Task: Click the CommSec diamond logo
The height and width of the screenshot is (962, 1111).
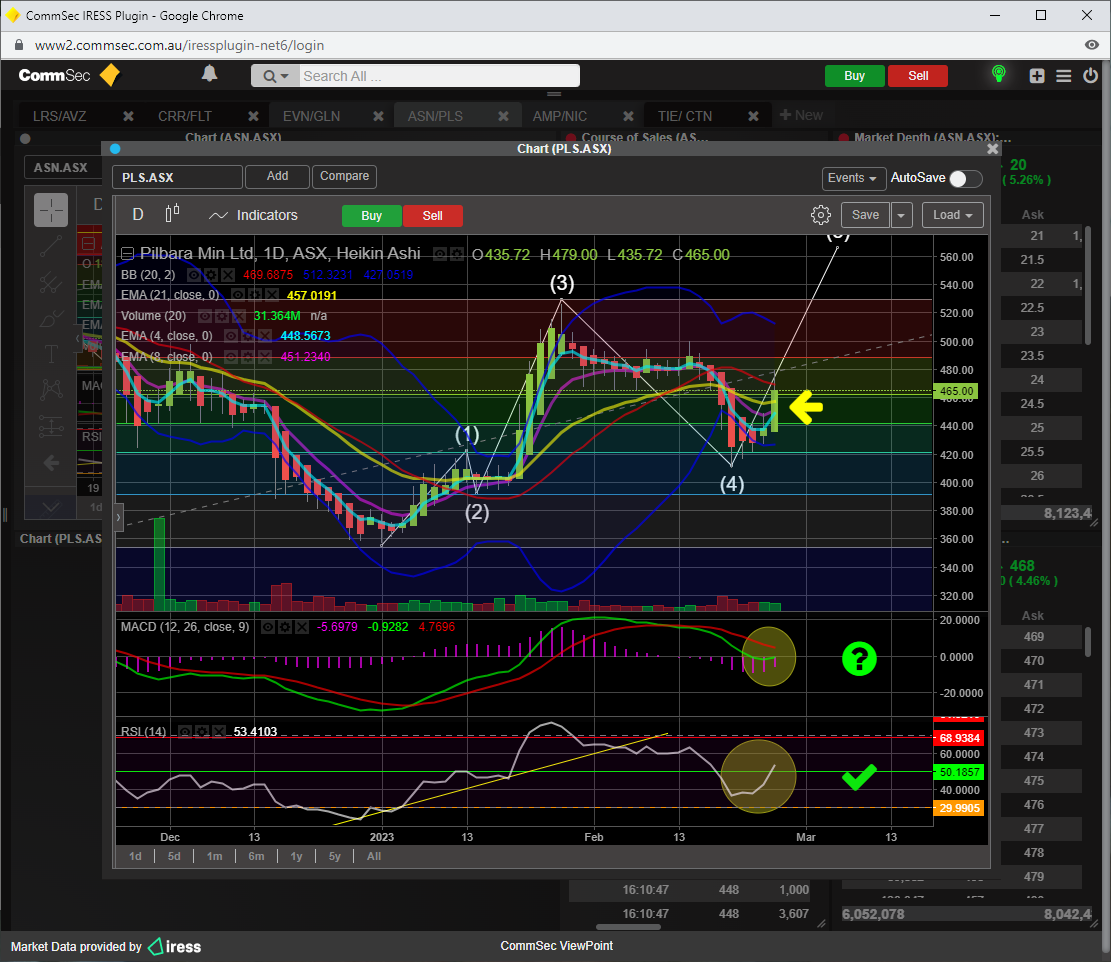Action: (110, 75)
